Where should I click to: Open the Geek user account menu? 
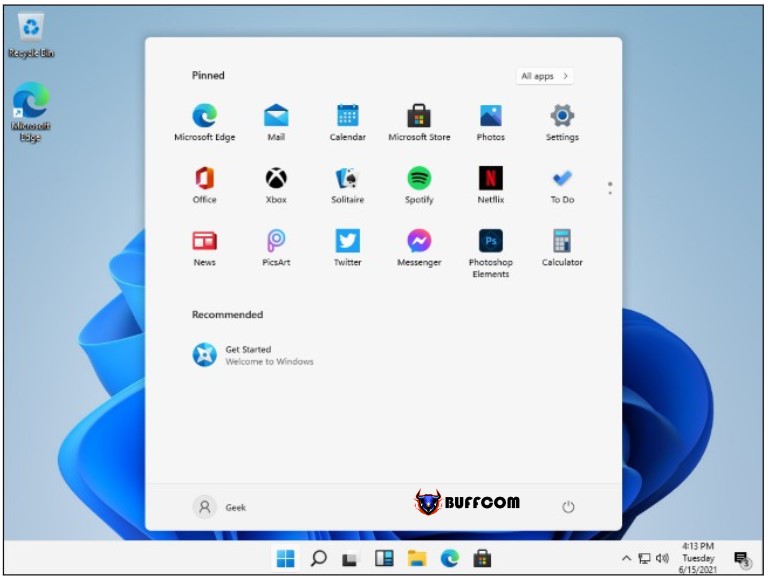pos(219,507)
